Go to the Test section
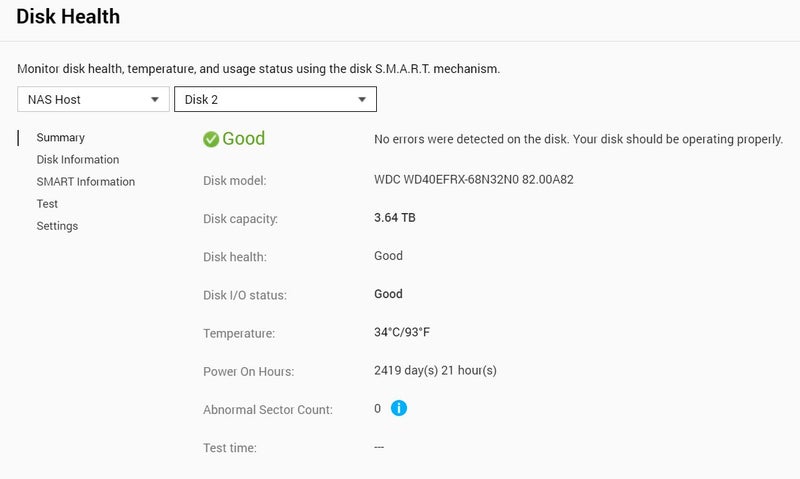The height and width of the screenshot is (479, 800). [x=47, y=204]
